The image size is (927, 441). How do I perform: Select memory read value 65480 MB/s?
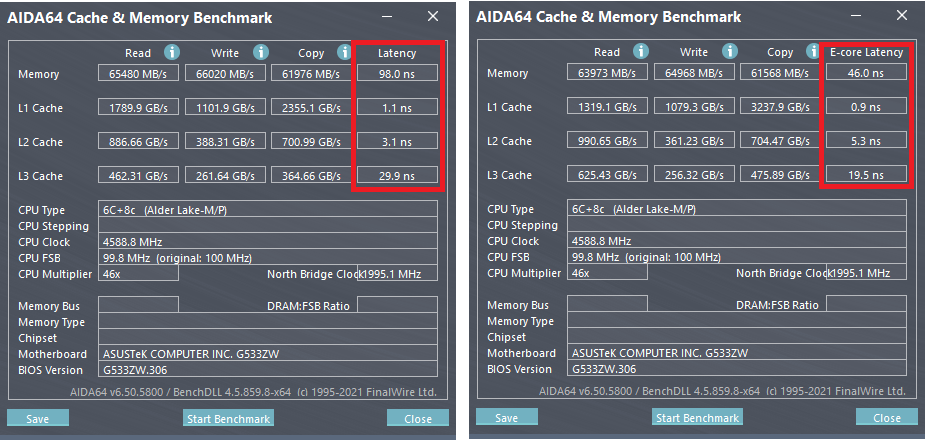(x=138, y=73)
